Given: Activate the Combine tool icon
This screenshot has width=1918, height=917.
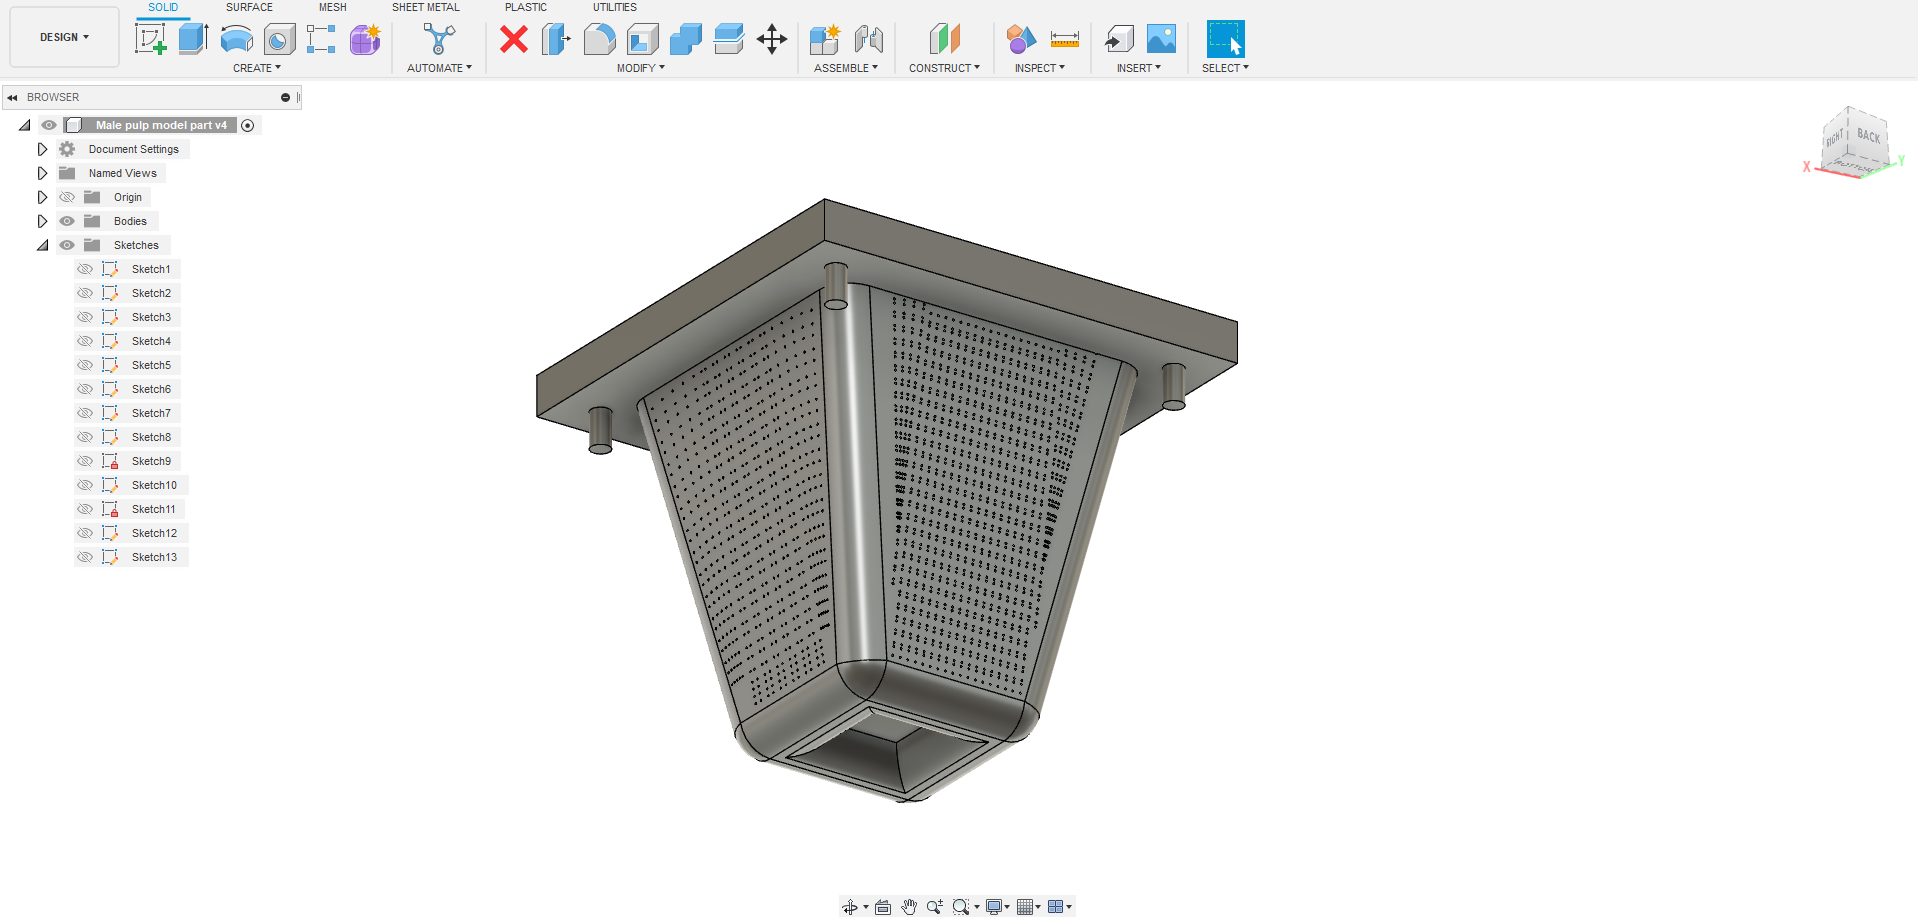Looking at the screenshot, I should (685, 39).
